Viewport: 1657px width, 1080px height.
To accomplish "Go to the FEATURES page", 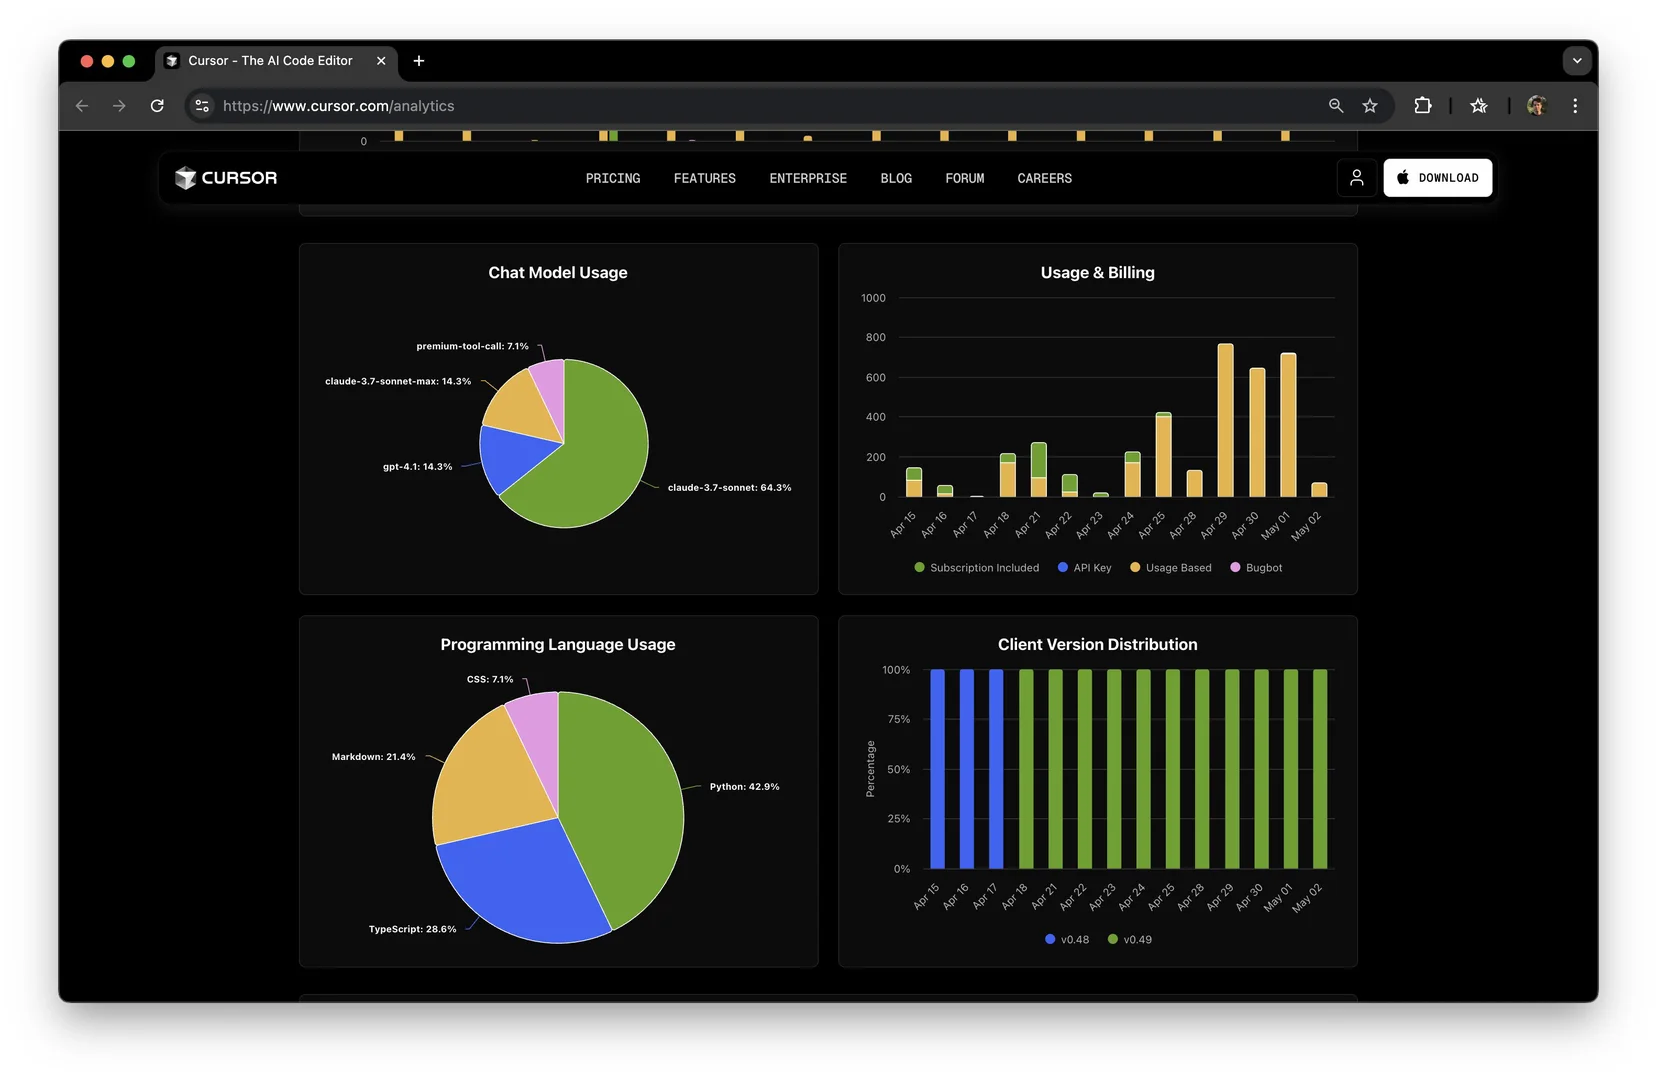I will tap(705, 178).
